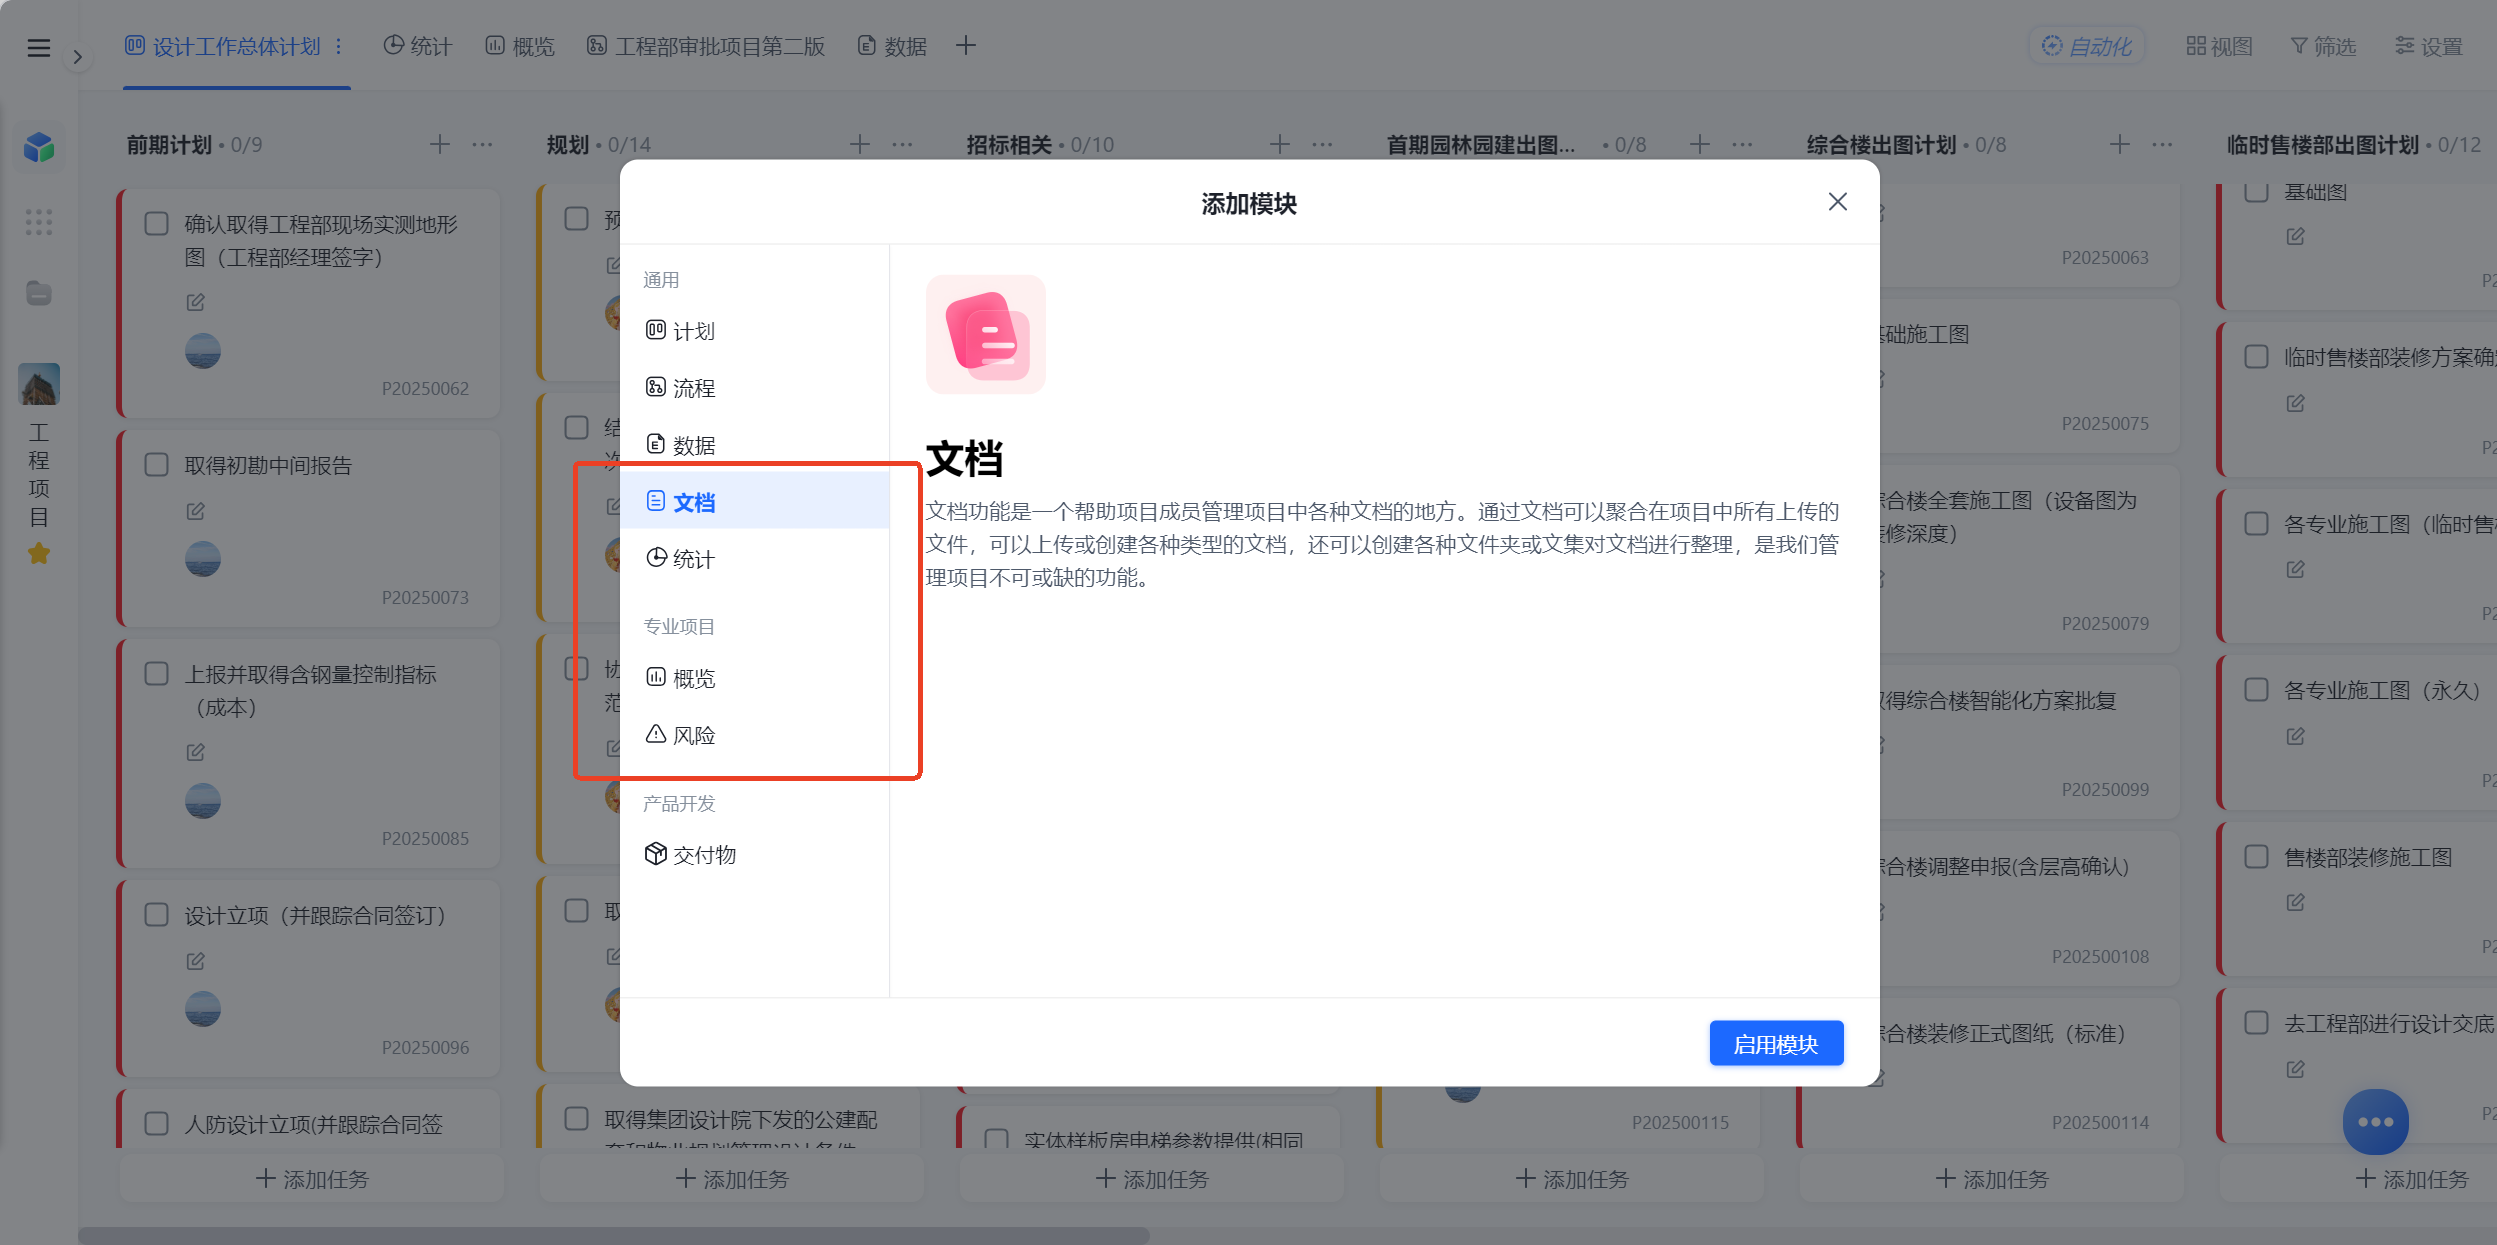Open 首期园林园建出图 column more options
Viewport: 2497px width, 1245px height.
[x=1742, y=145]
